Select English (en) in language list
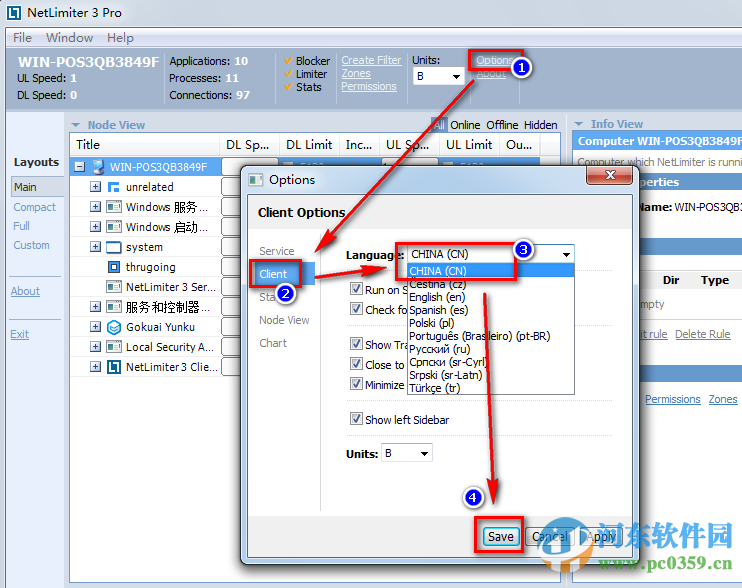The width and height of the screenshot is (742, 588). point(491,297)
